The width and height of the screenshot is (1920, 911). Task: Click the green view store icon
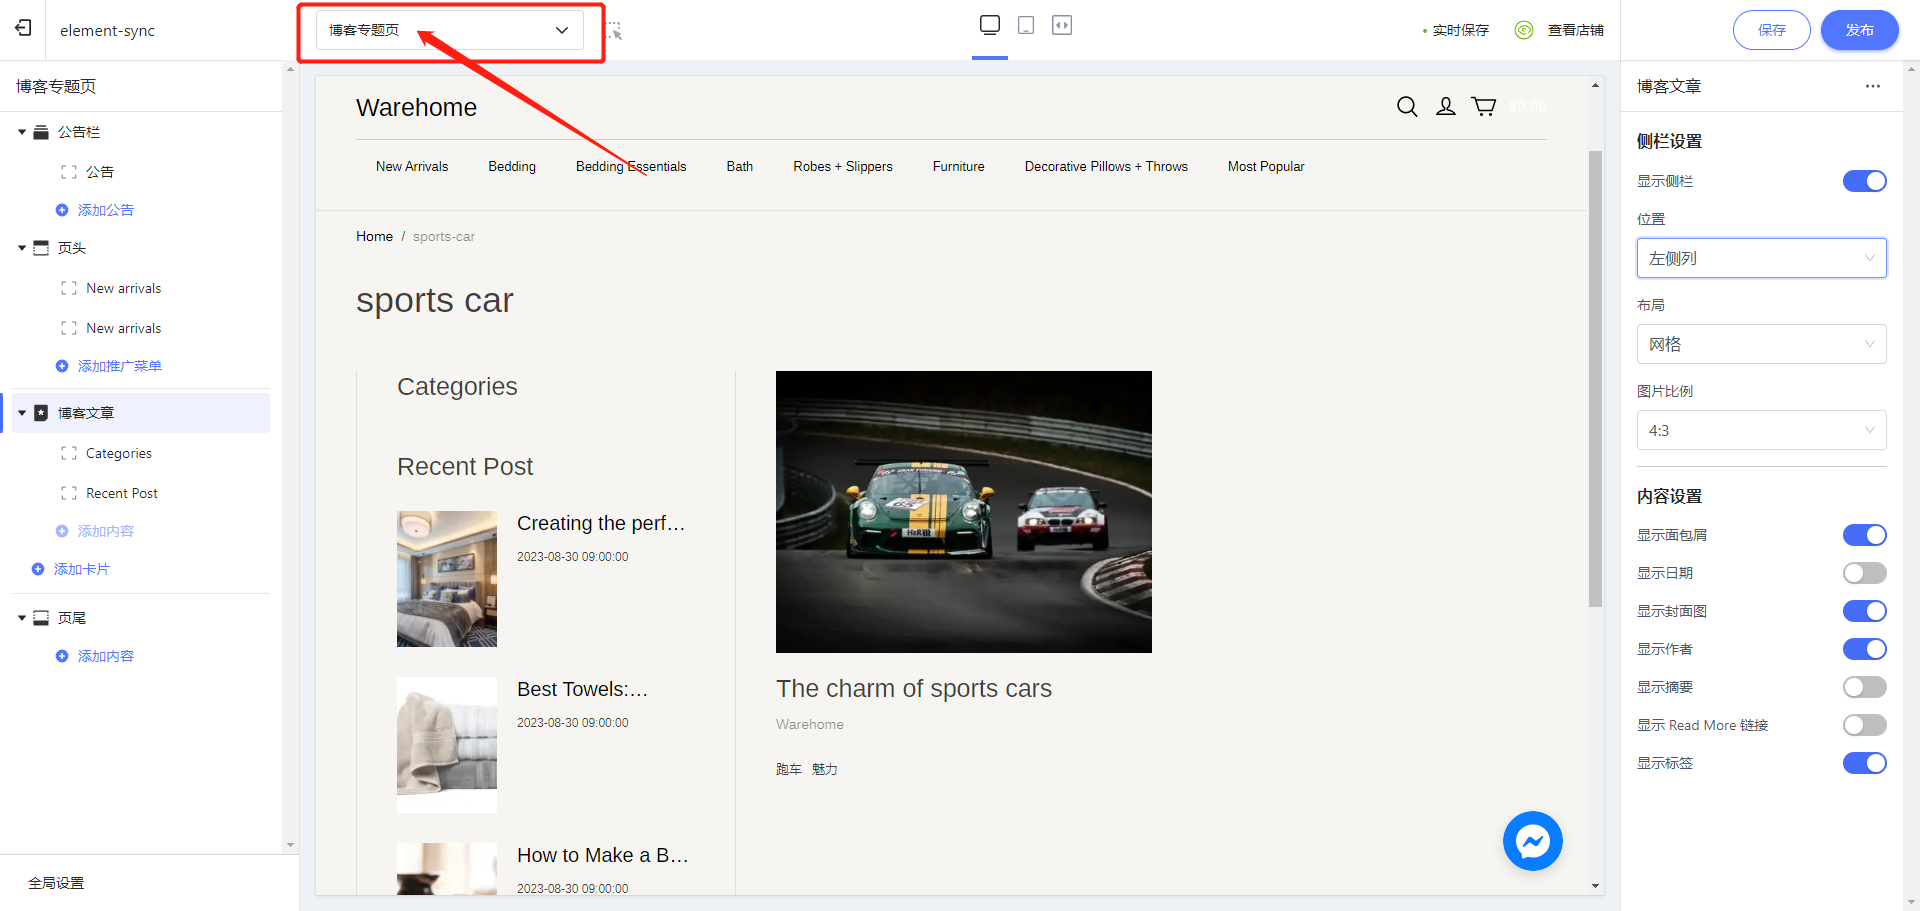click(x=1524, y=30)
